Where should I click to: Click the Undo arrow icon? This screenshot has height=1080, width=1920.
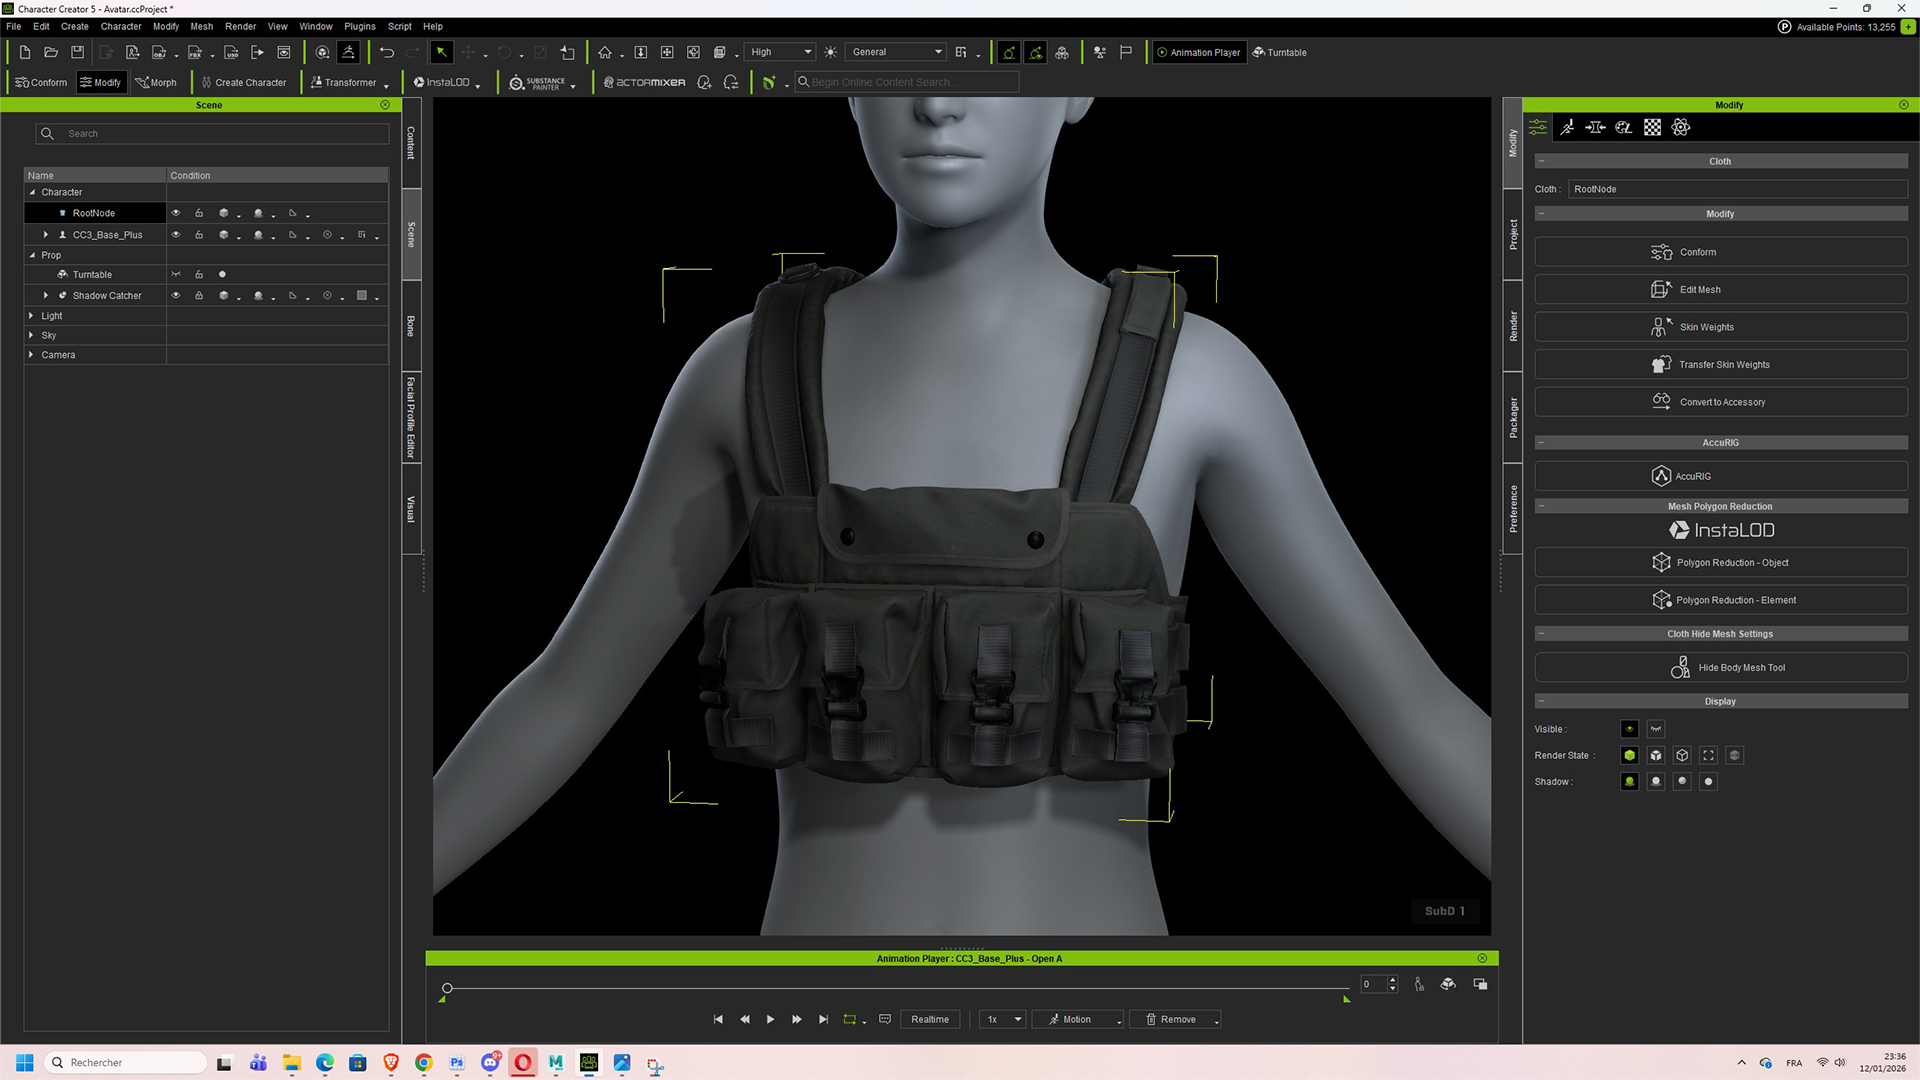click(386, 52)
